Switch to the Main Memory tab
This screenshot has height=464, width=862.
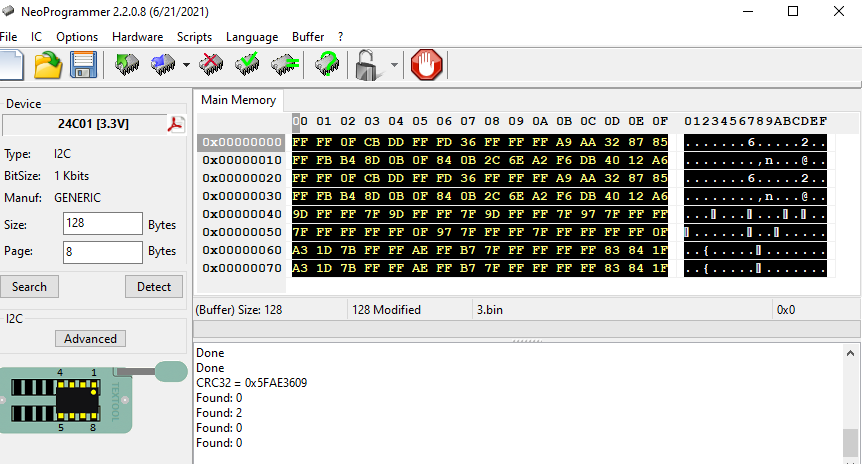[x=238, y=100]
